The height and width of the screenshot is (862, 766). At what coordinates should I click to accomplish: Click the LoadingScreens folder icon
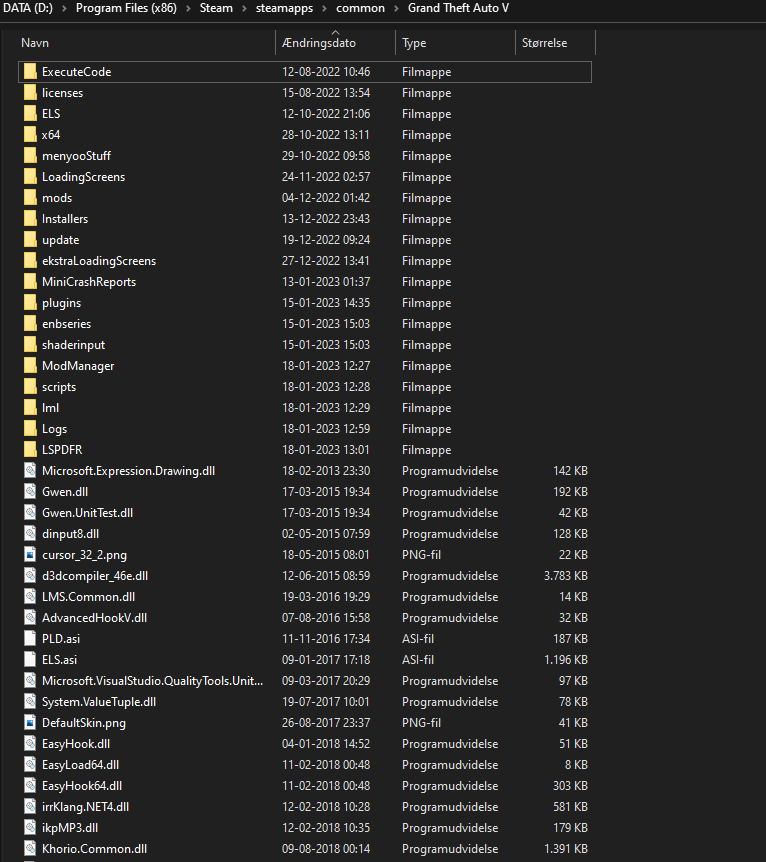(x=30, y=177)
